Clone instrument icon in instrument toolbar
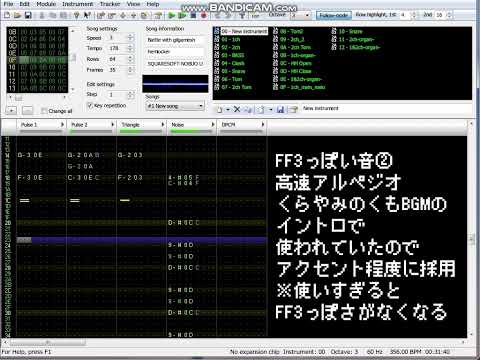The height and width of the screenshot is (360, 480). click(248, 109)
